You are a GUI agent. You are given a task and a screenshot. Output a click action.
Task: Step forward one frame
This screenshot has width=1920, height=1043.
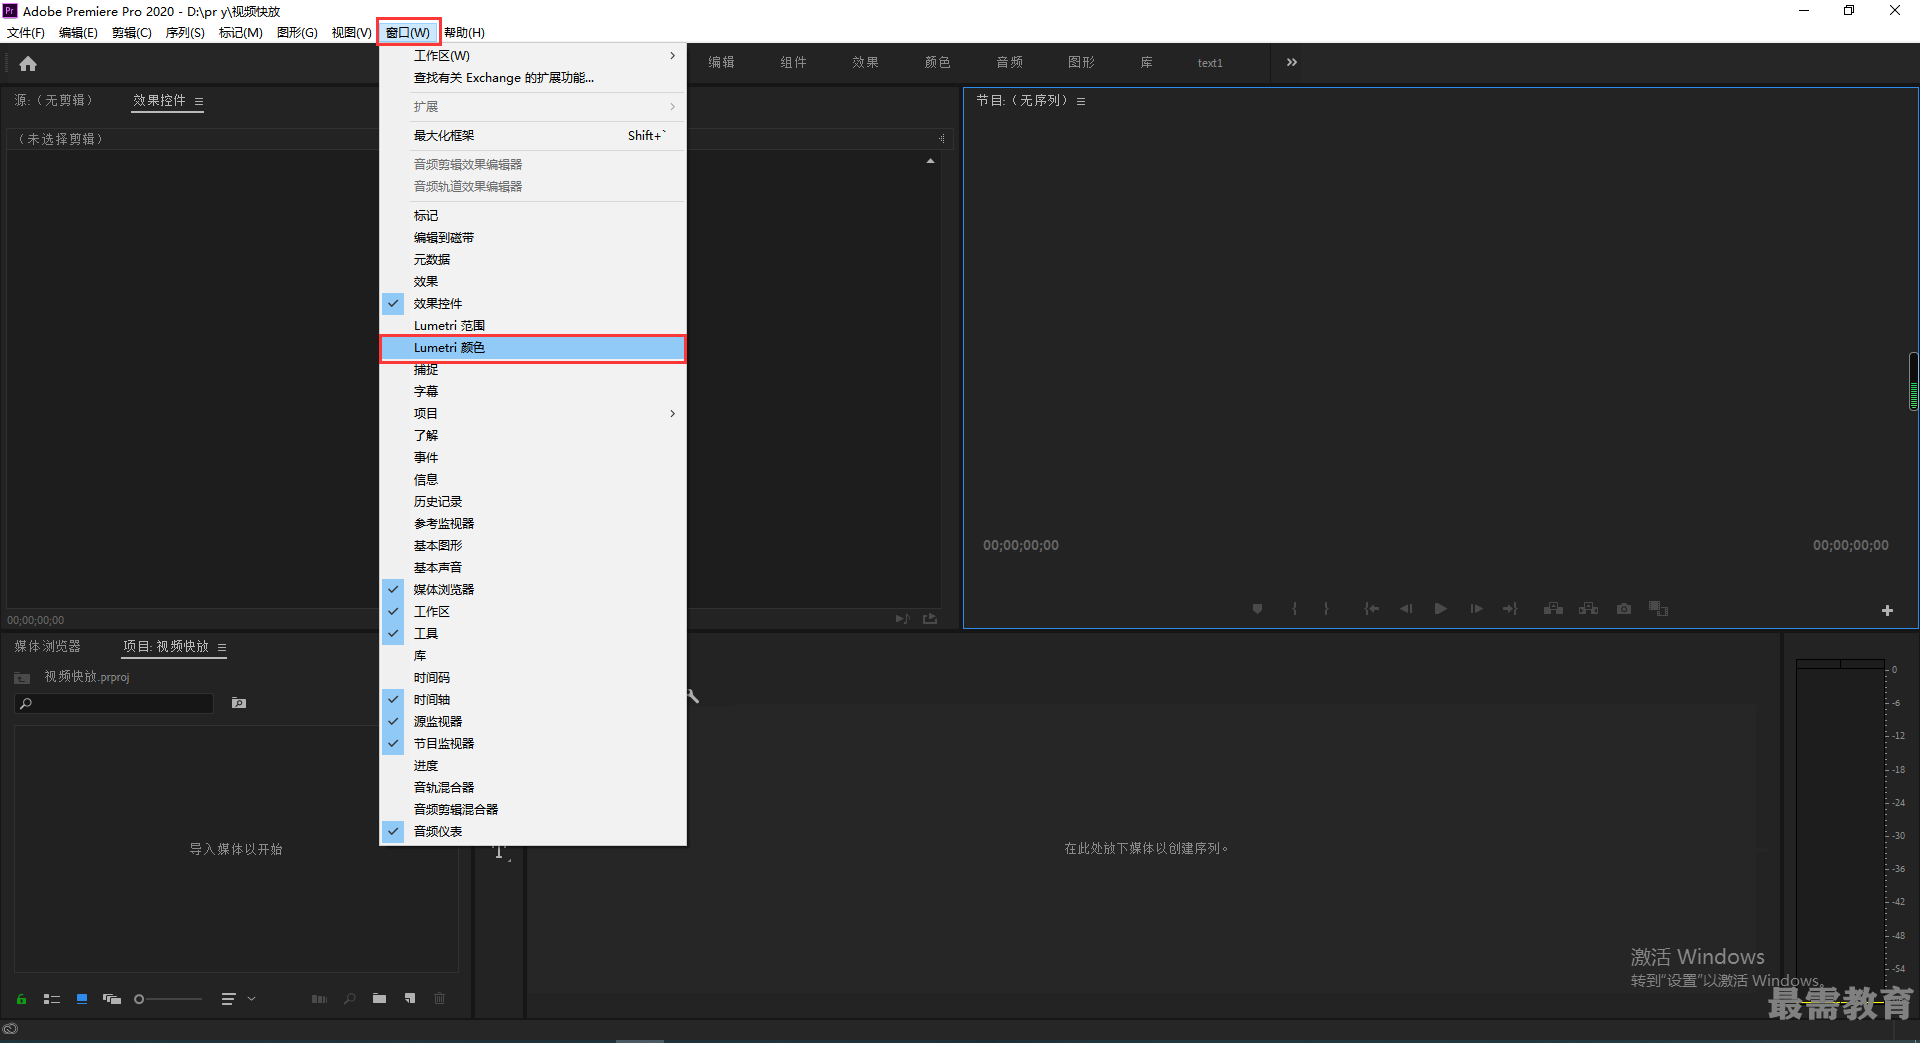[x=1476, y=608]
